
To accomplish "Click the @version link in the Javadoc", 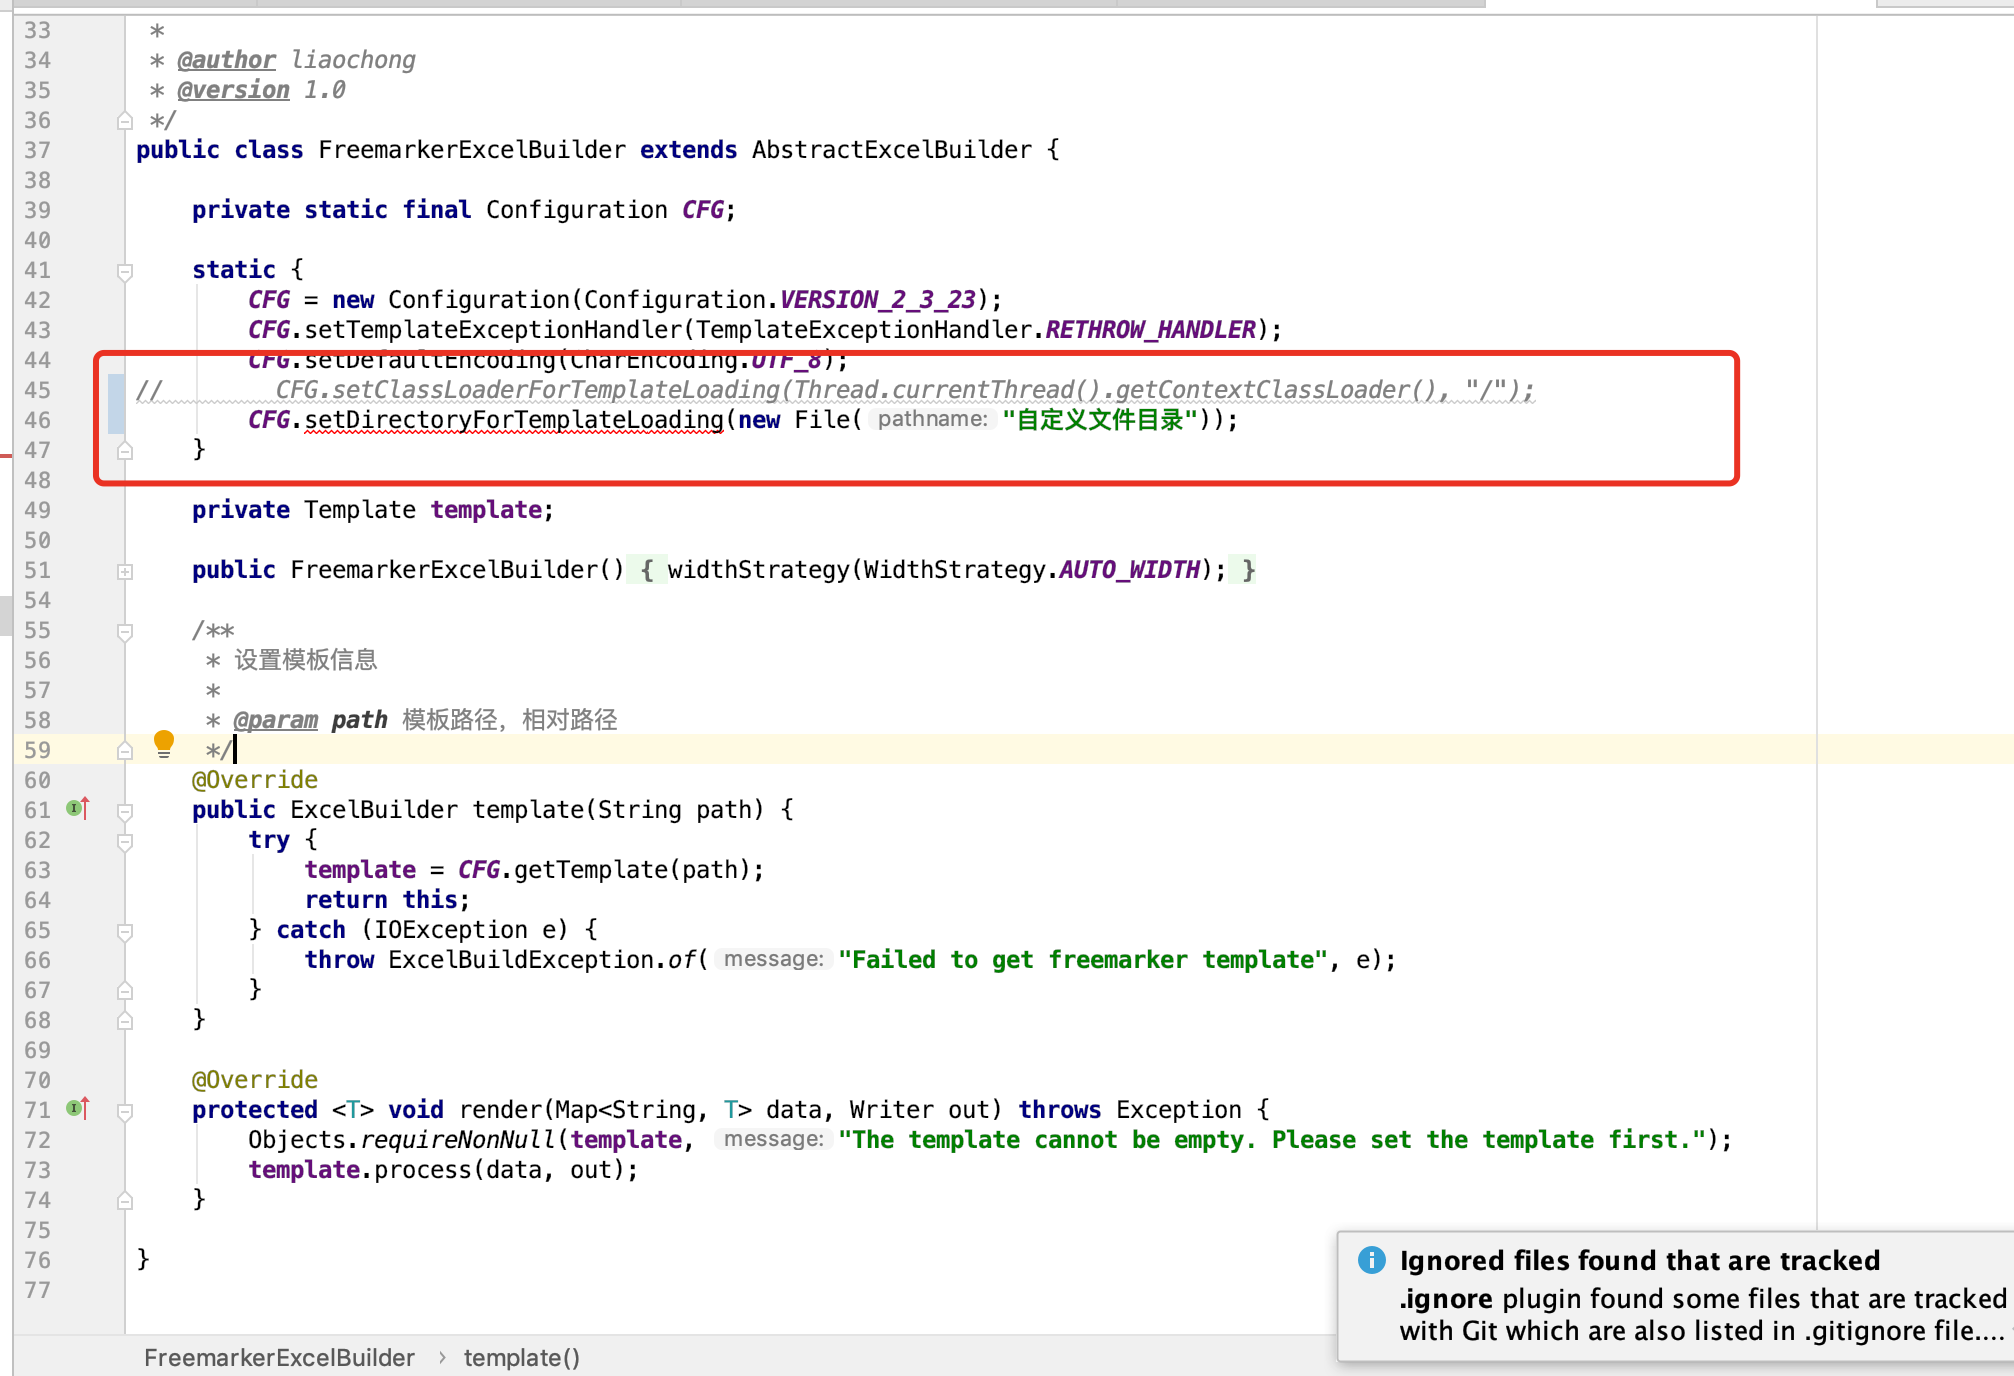I will pyautogui.click(x=233, y=90).
